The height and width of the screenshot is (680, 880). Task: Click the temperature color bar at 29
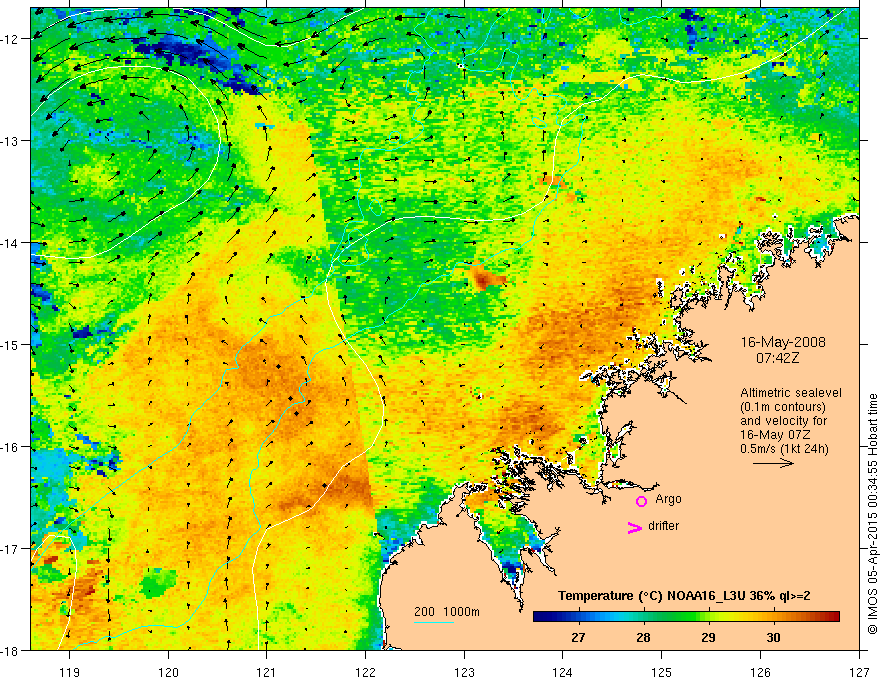click(708, 616)
